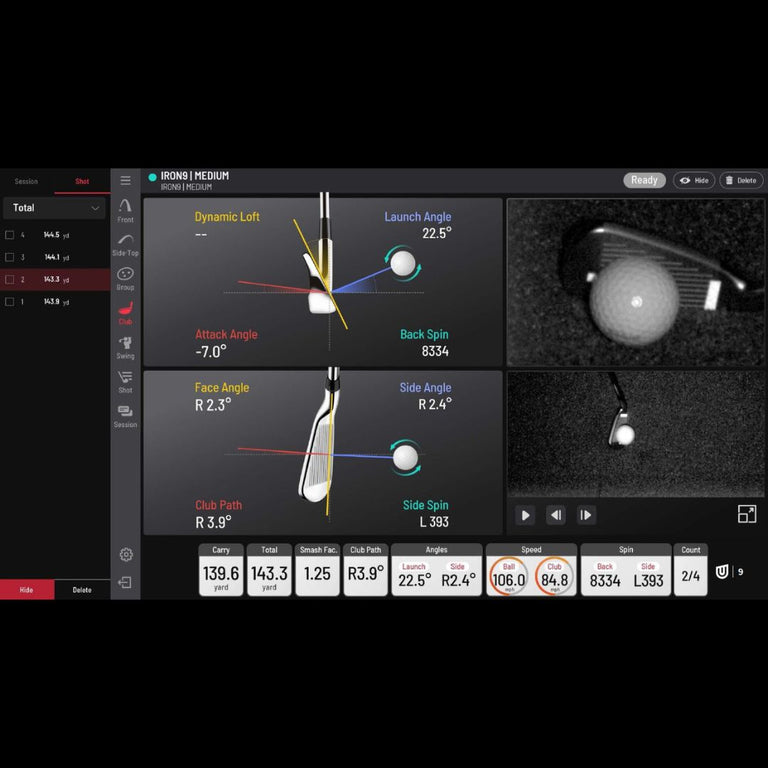Select shot row 143.3 yd
The width and height of the screenshot is (768, 768).
pyautogui.click(x=55, y=279)
